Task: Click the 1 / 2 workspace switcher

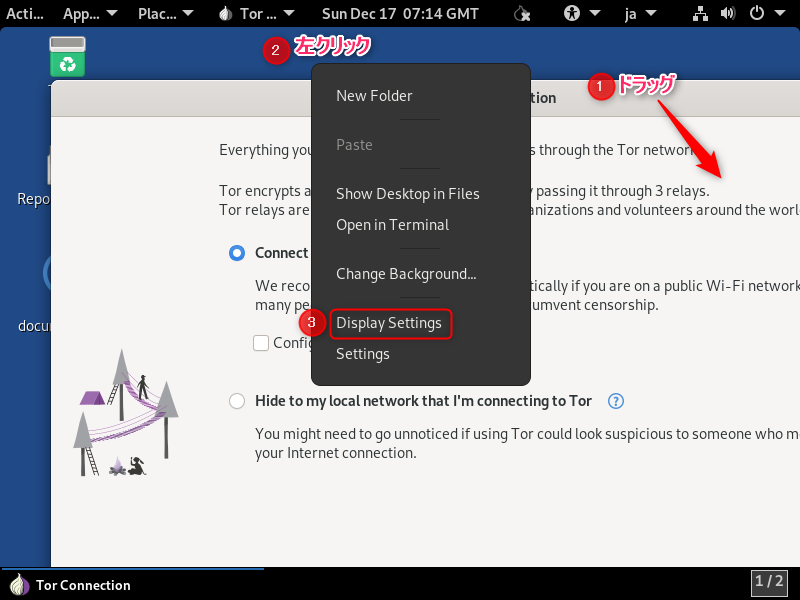Action: point(769,582)
